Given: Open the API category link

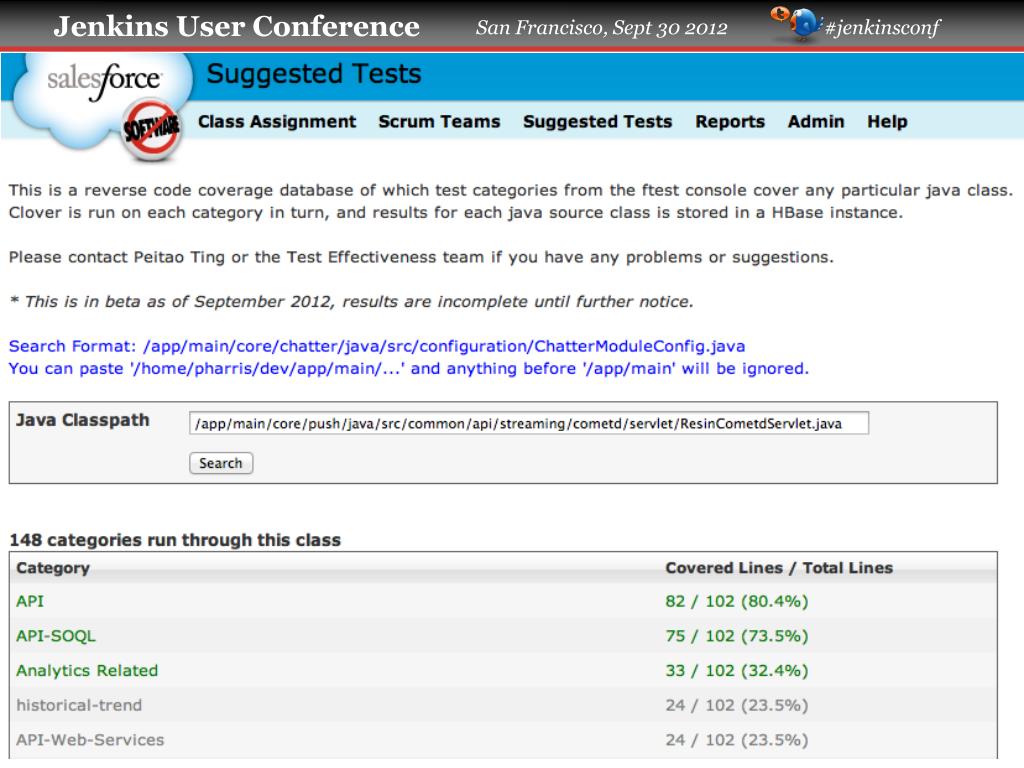Looking at the screenshot, I should 30,601.
